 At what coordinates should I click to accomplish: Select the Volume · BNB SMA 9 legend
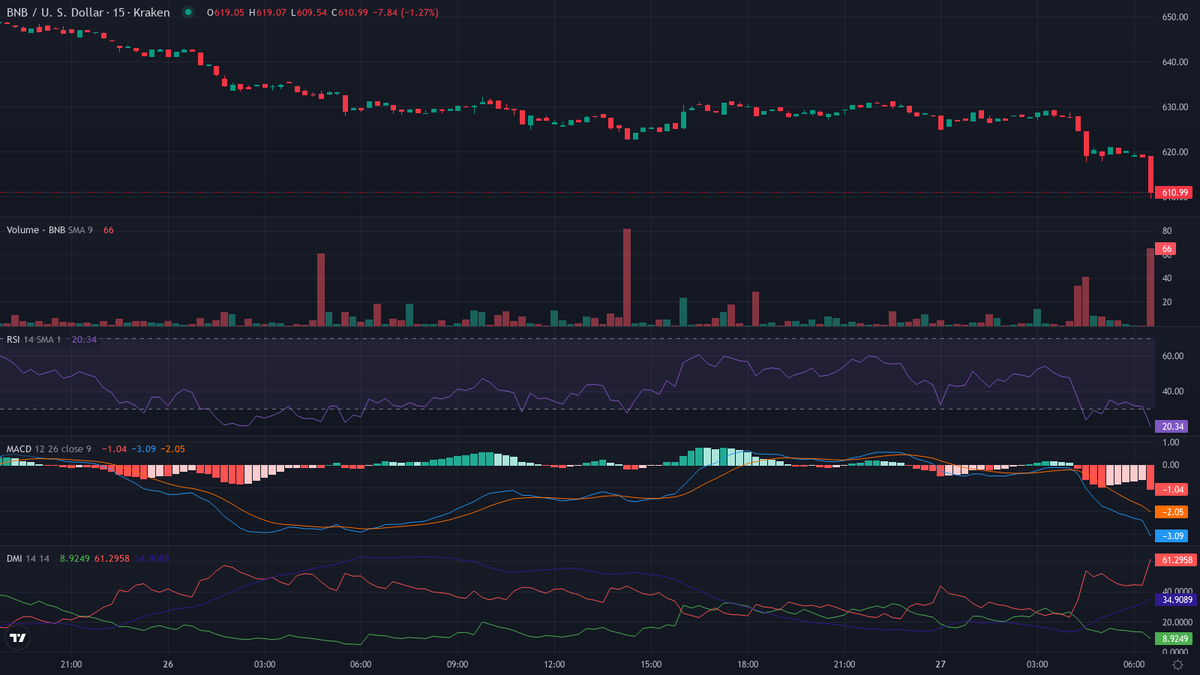(50, 230)
